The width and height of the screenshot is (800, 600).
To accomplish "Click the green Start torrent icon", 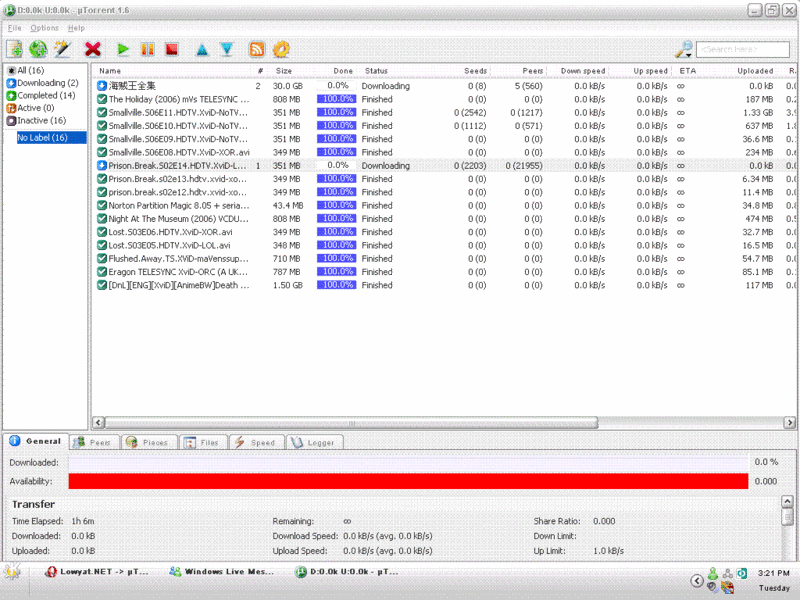I will click(x=122, y=49).
